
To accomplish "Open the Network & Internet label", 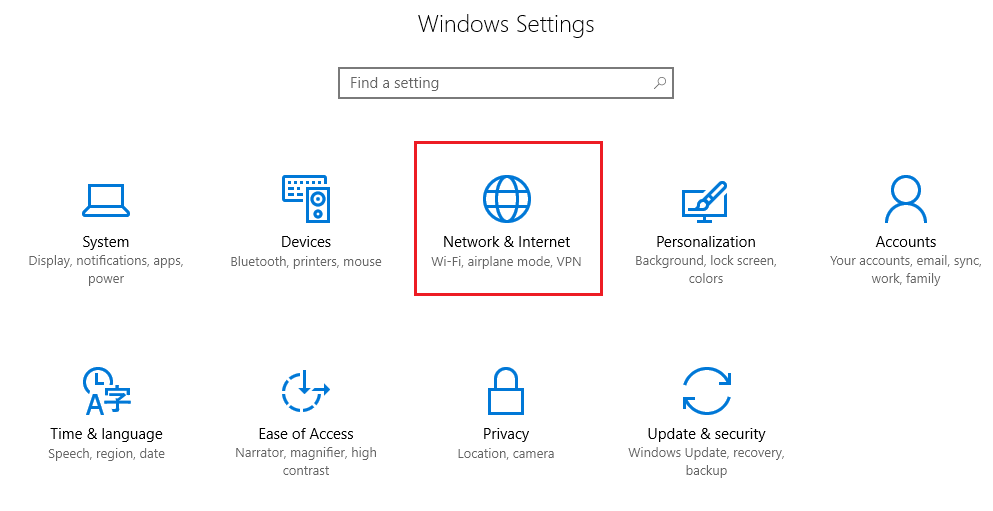I will (x=507, y=242).
